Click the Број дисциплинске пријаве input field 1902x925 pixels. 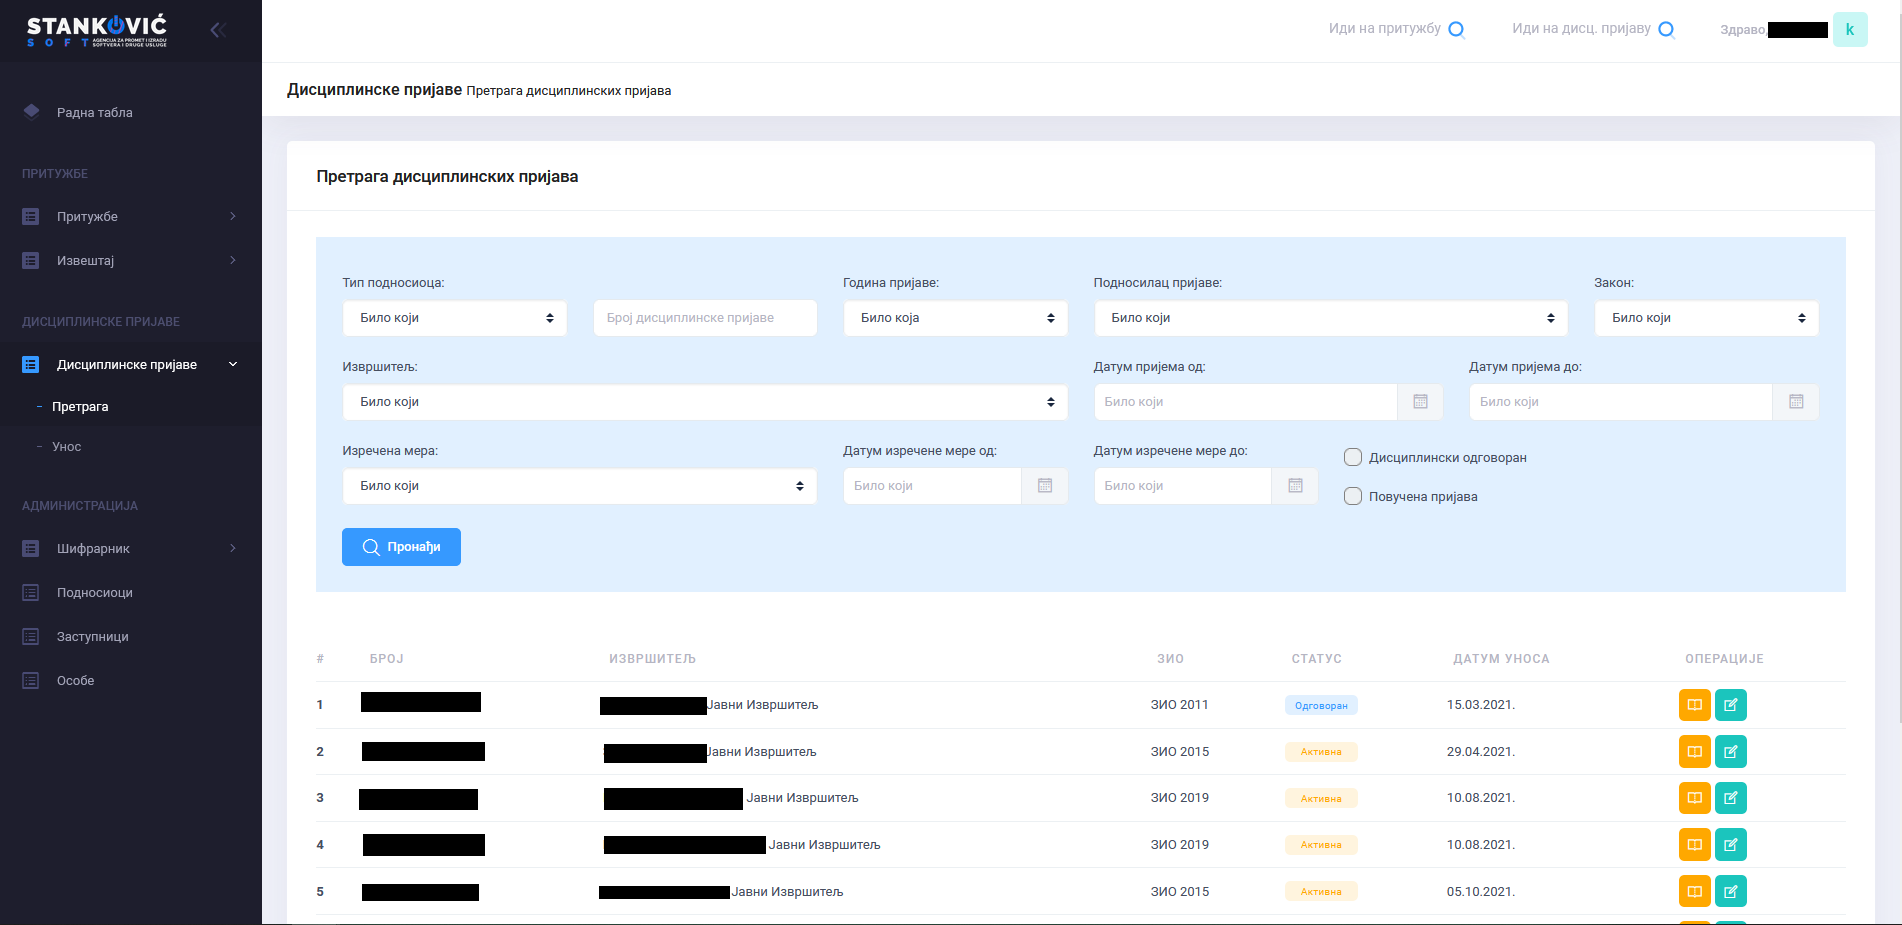pyautogui.click(x=705, y=318)
